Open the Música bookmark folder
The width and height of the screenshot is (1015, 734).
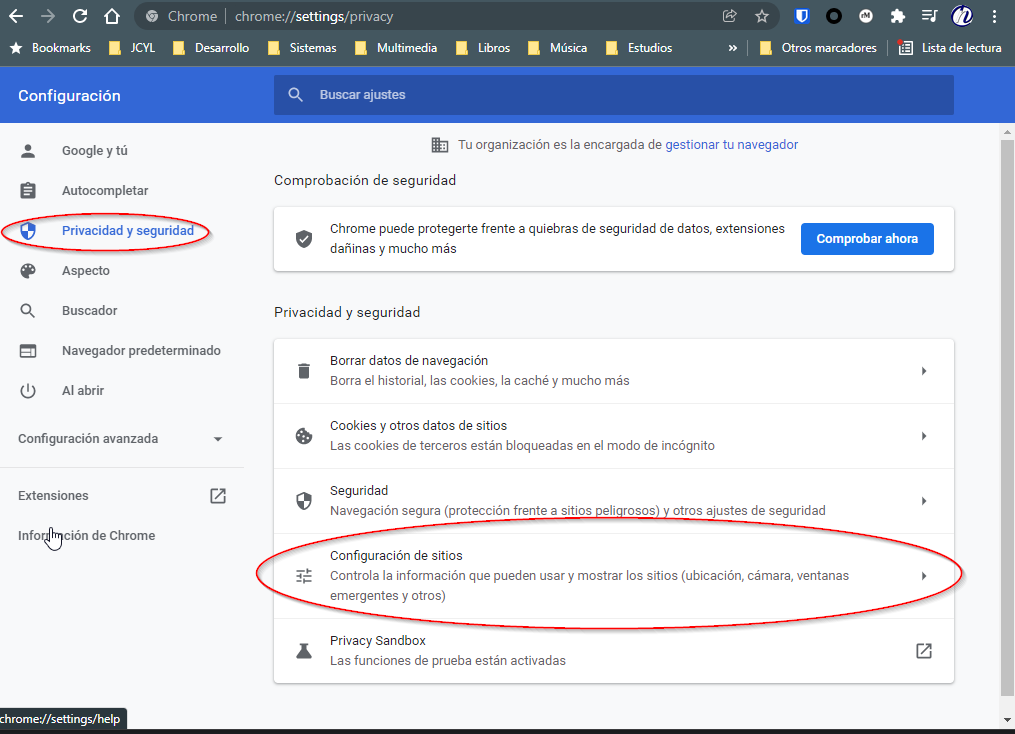(x=557, y=48)
